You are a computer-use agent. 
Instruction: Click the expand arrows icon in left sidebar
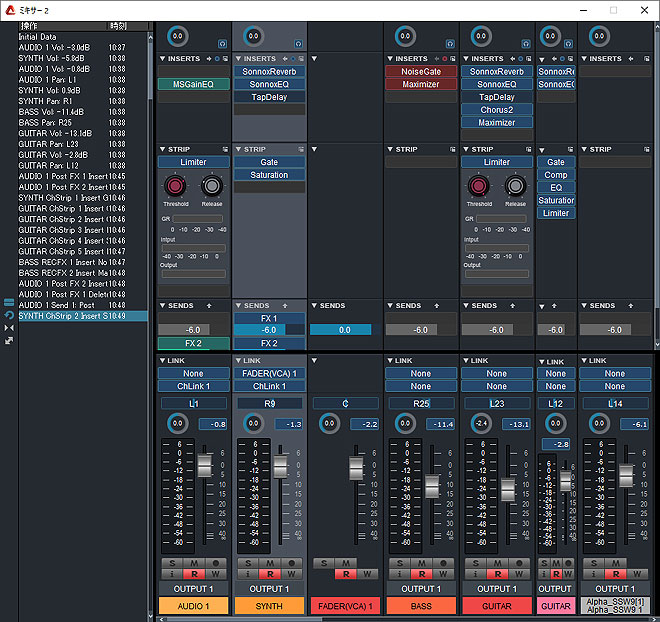pyautogui.click(x=9, y=340)
